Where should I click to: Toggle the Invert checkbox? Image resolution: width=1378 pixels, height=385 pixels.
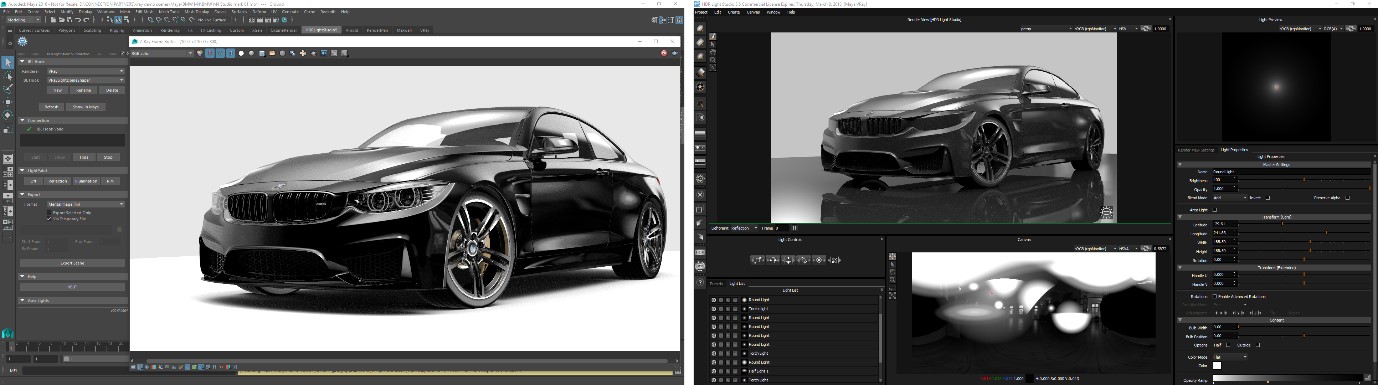click(1268, 197)
